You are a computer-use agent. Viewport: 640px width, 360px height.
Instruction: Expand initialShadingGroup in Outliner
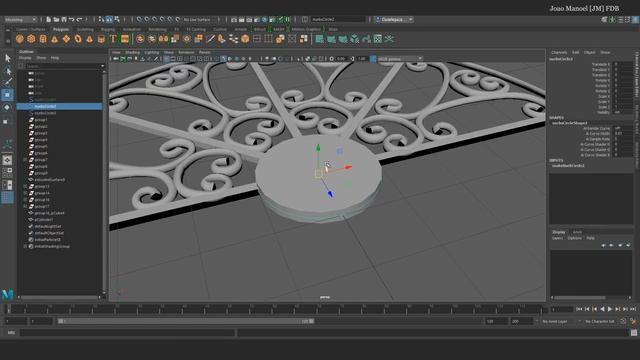pos(25,247)
